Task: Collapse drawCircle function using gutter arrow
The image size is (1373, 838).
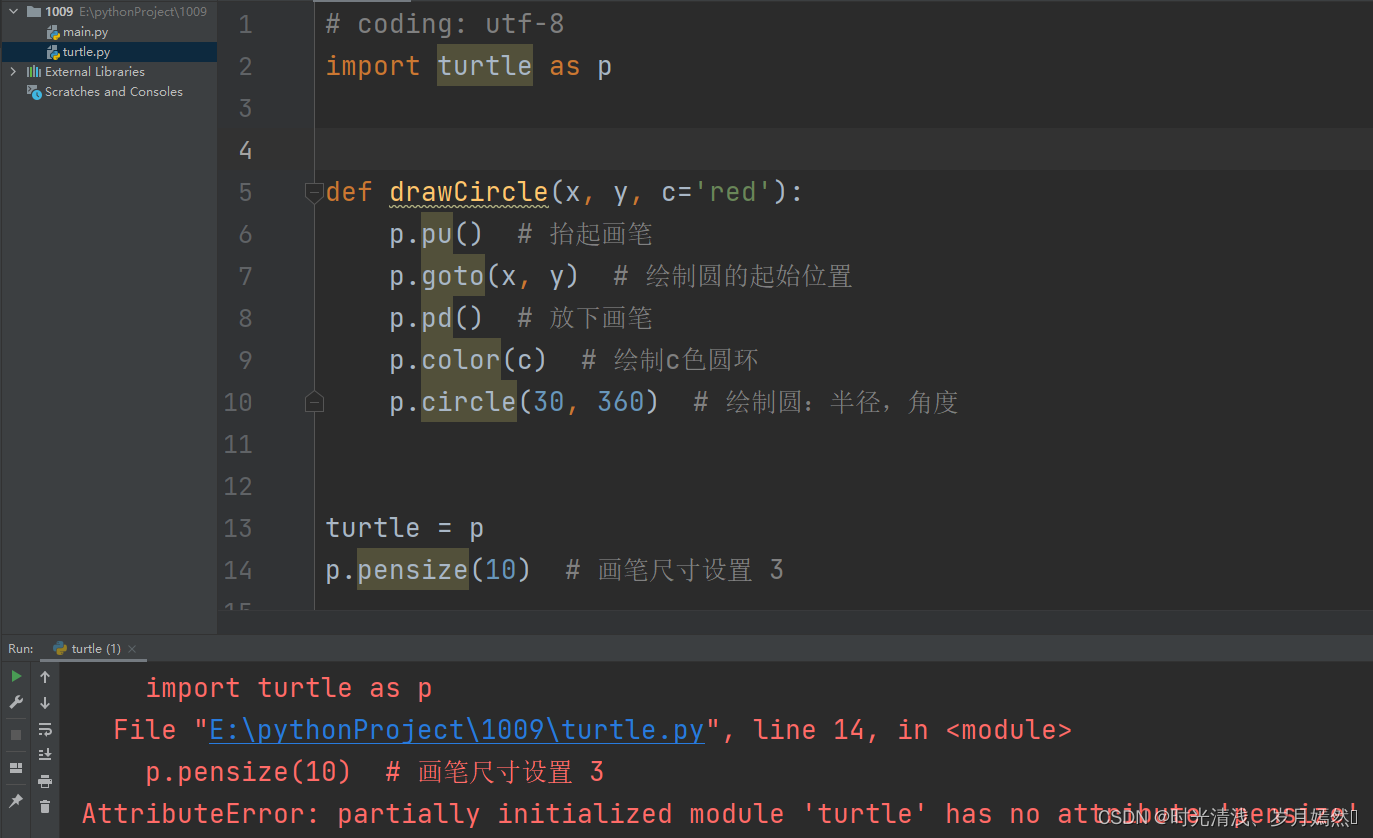Action: 315,191
